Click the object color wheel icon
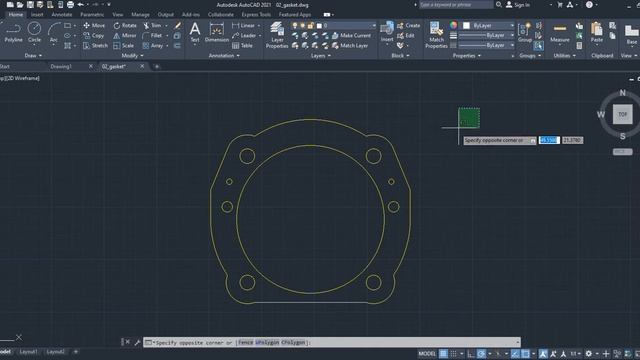 453,25
